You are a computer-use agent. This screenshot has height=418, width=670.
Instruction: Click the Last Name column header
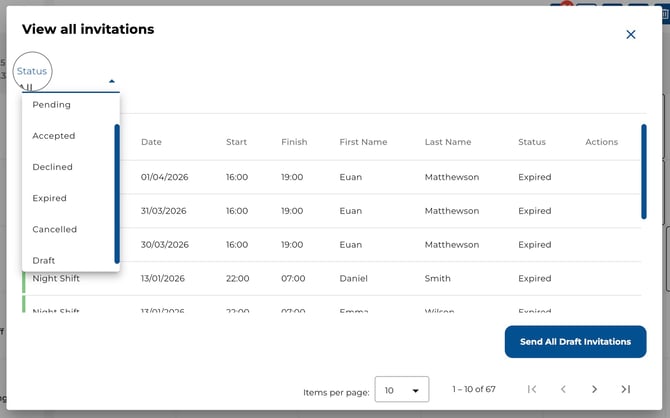coord(447,142)
